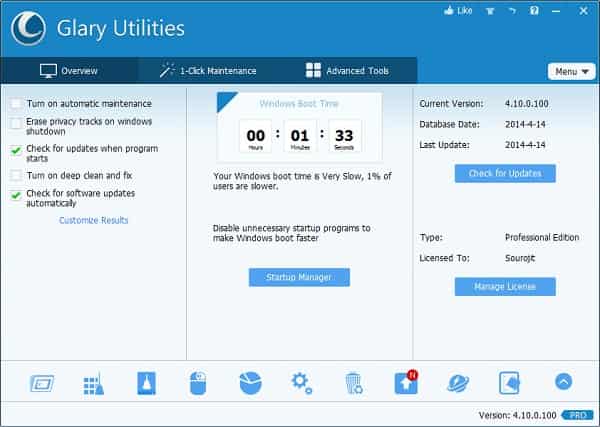The width and height of the screenshot is (600, 427).
Task: Click the Check for Updates button
Action: click(x=505, y=173)
